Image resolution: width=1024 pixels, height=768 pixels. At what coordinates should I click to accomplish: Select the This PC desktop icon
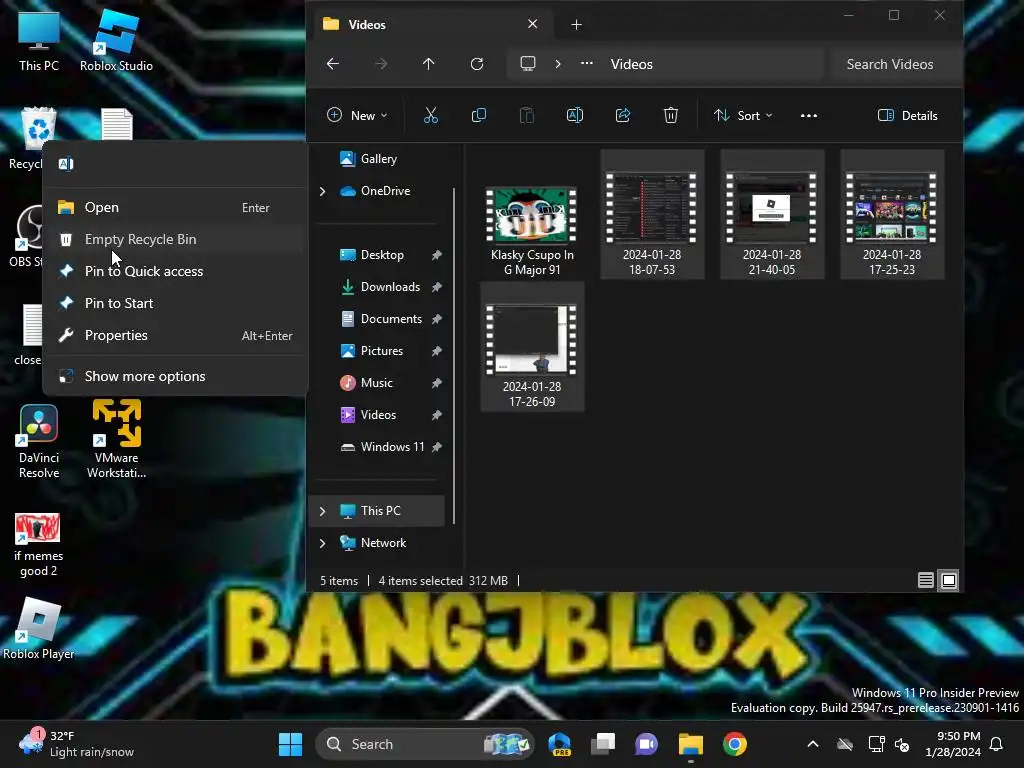tap(39, 40)
